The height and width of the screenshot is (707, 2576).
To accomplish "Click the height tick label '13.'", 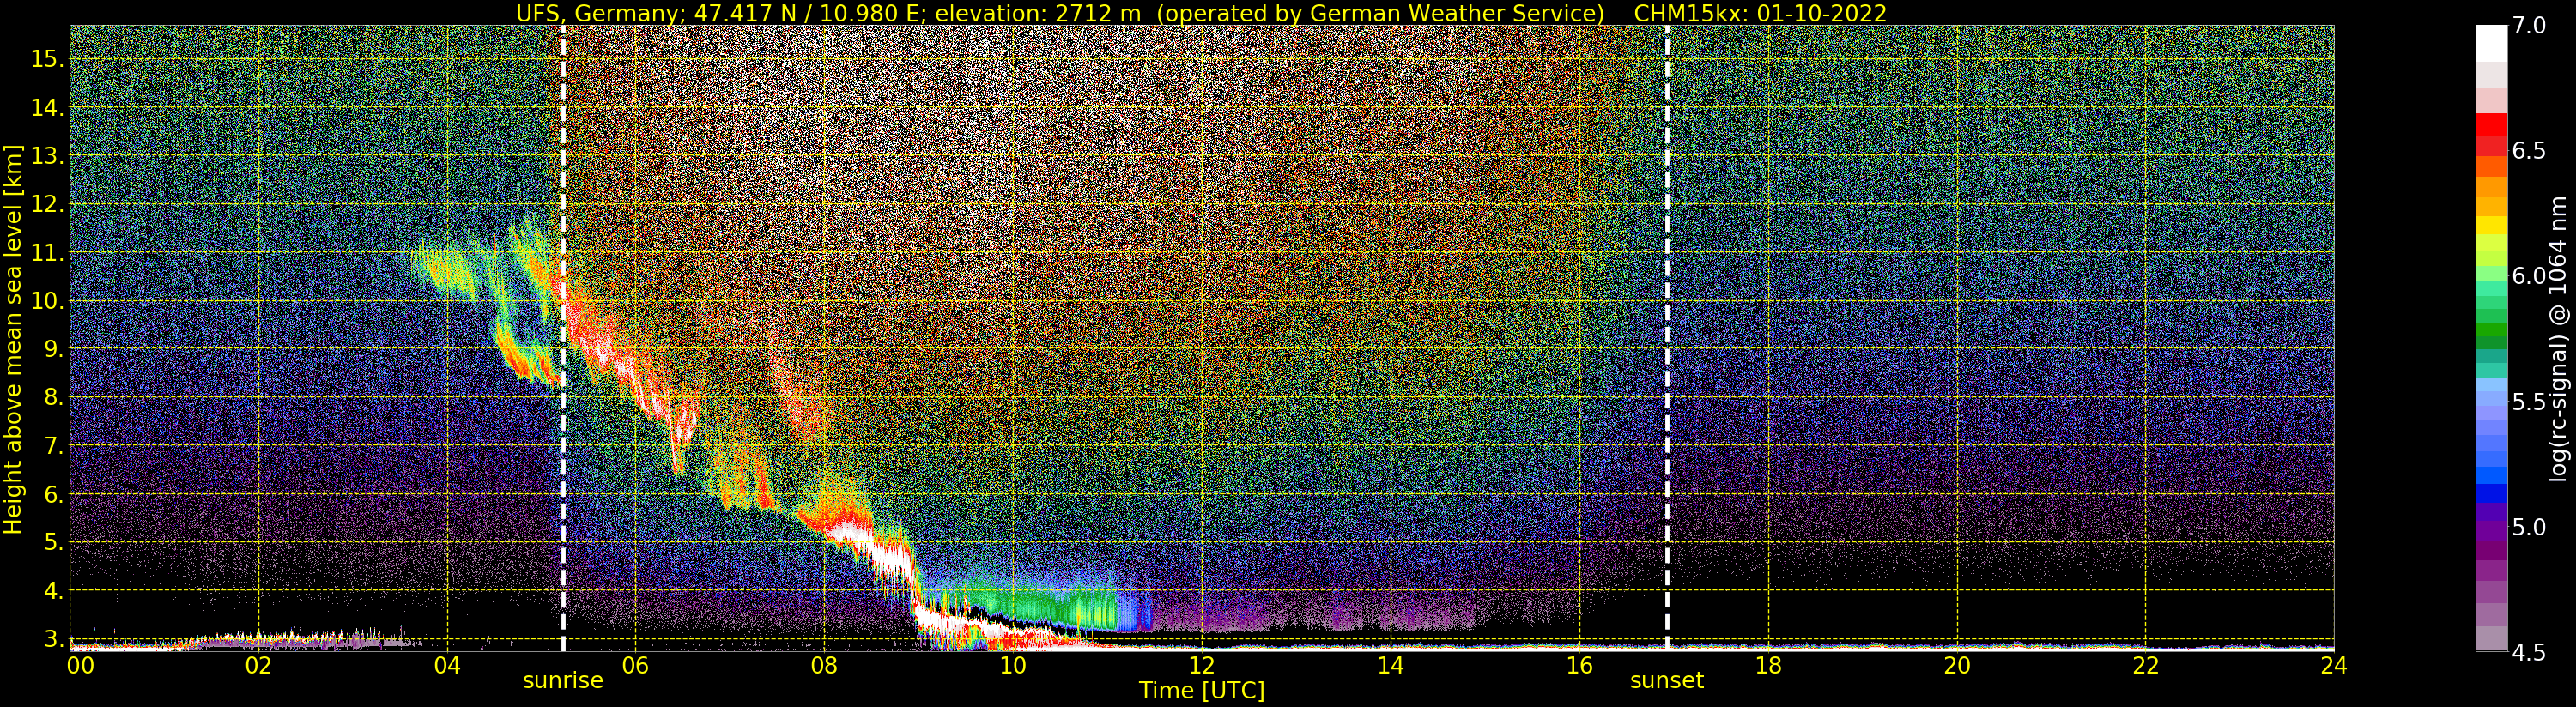I will coord(47,156).
